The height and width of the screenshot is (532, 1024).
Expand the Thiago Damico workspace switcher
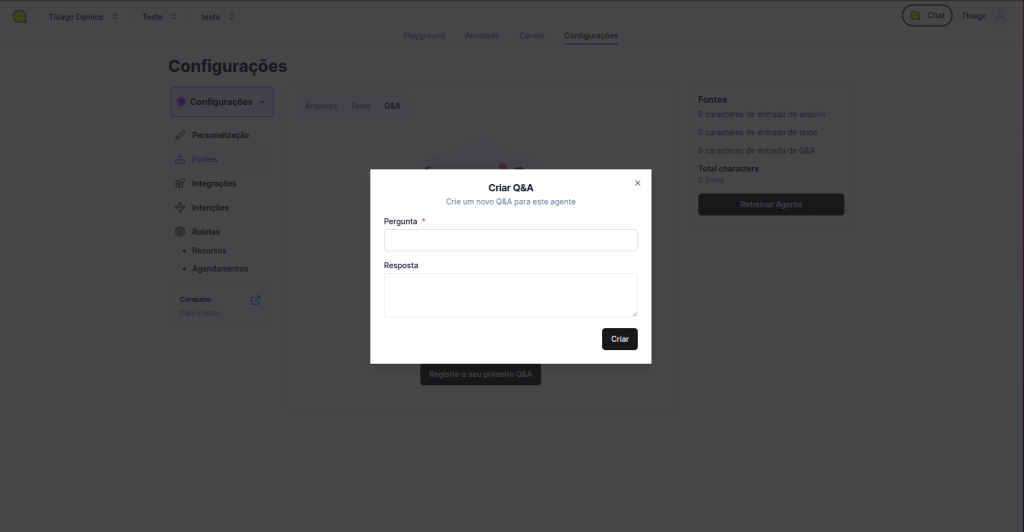coord(82,17)
